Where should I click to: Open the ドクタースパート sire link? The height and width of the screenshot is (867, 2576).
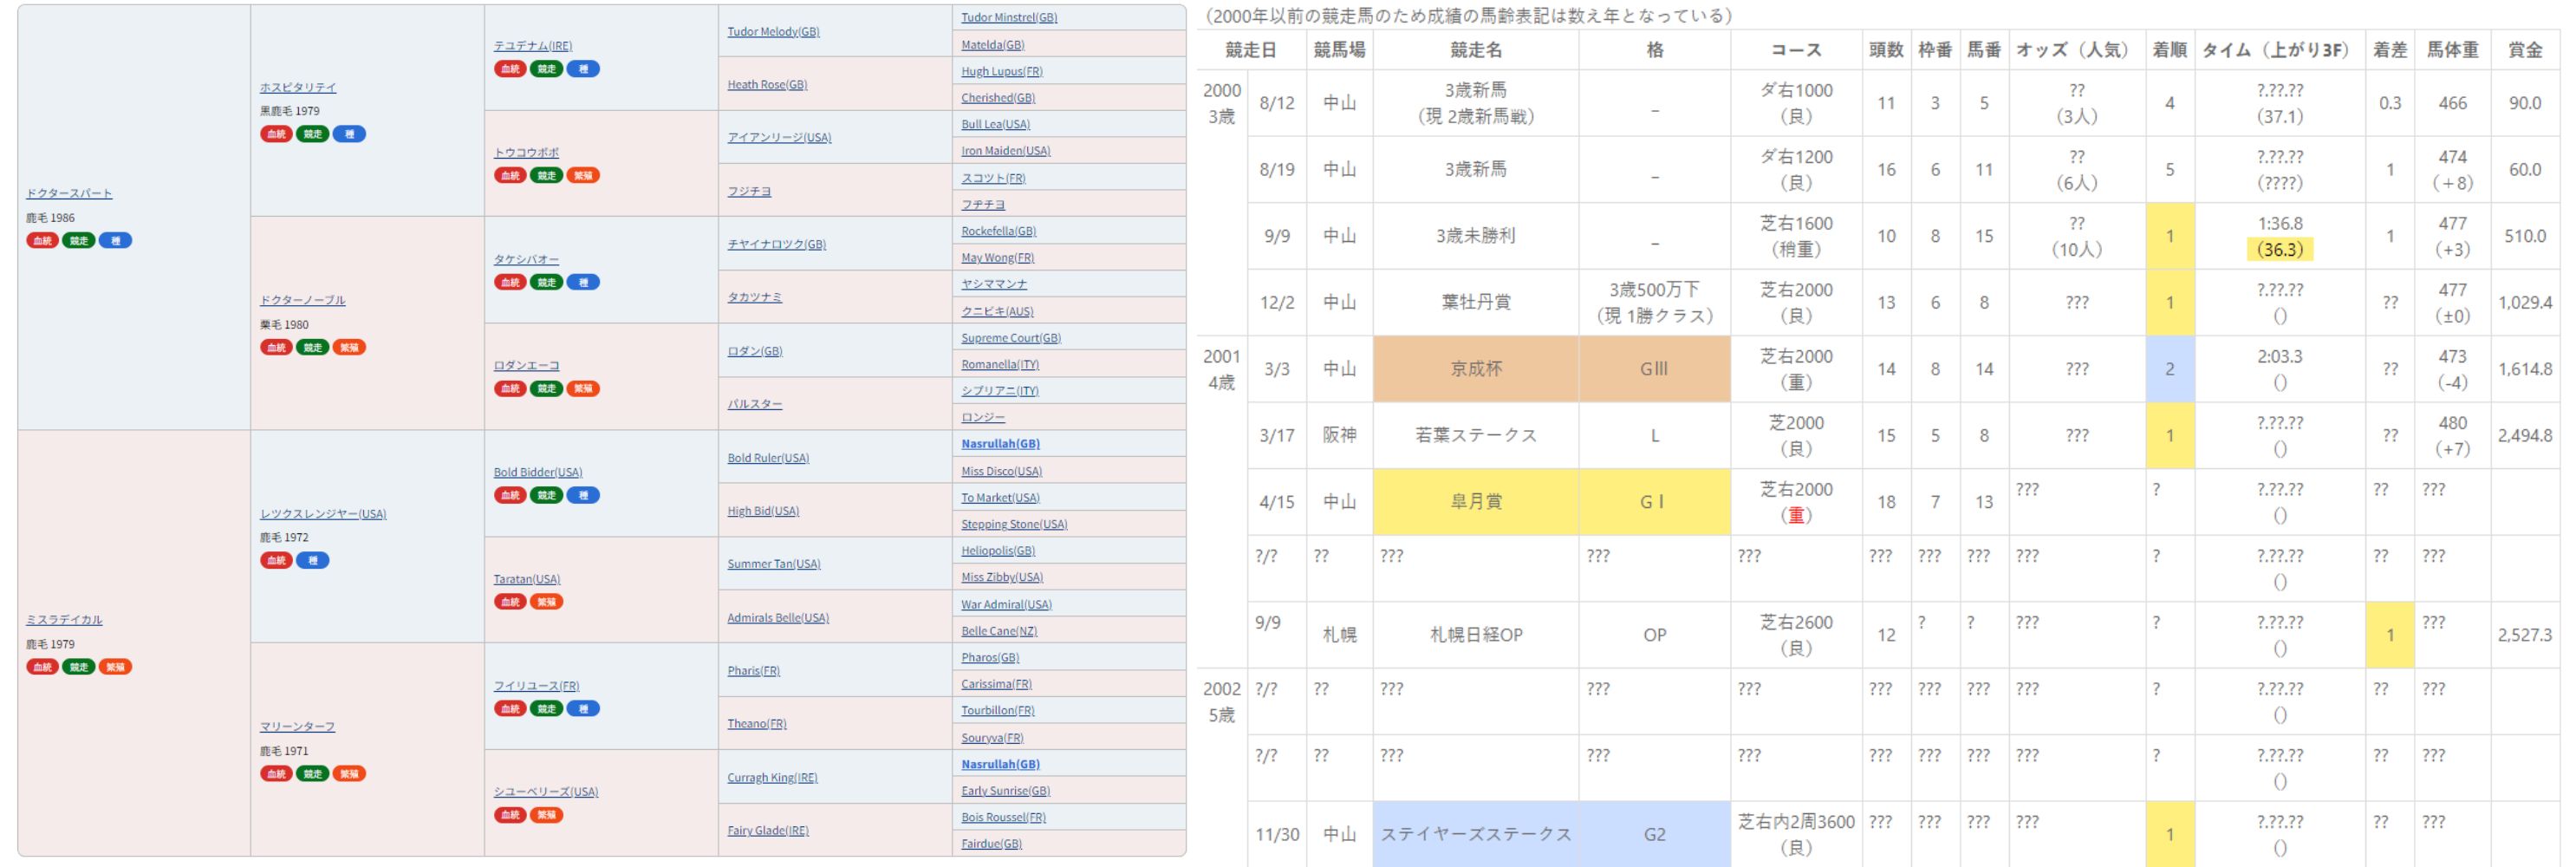pos(69,193)
